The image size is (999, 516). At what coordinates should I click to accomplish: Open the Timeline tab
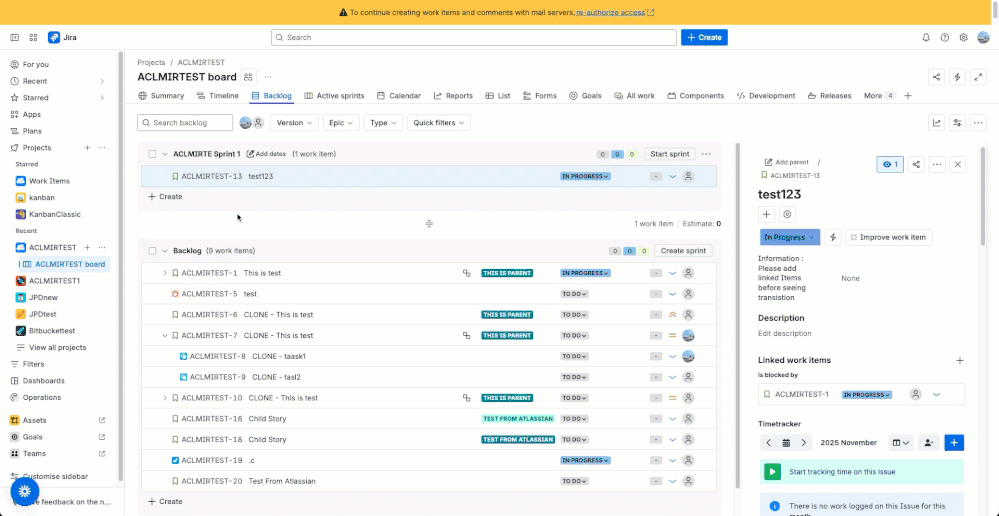(217, 96)
